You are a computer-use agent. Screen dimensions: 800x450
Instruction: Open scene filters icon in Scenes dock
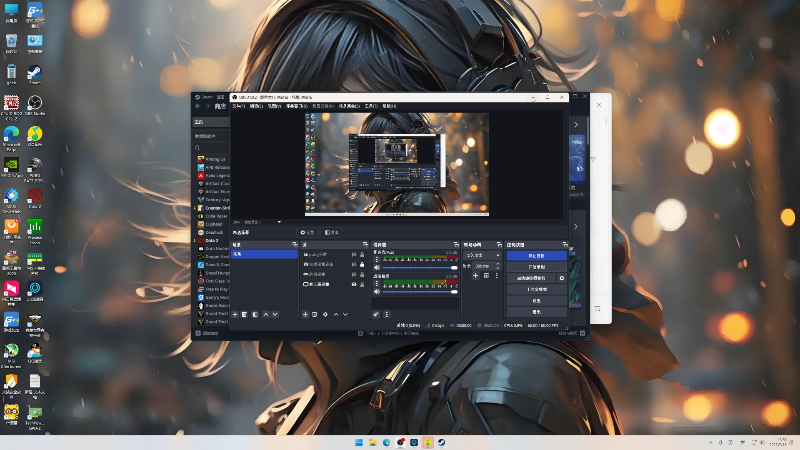pos(255,315)
